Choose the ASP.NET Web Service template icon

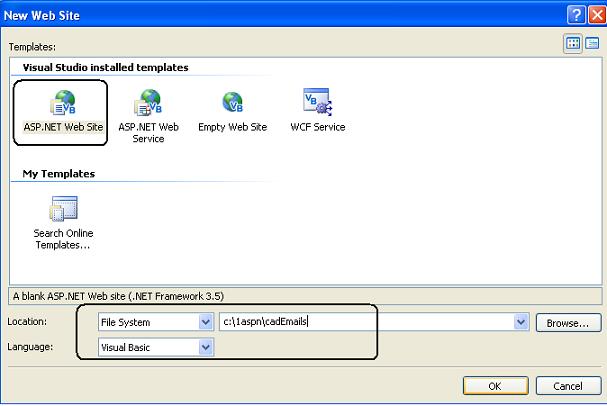tap(148, 103)
